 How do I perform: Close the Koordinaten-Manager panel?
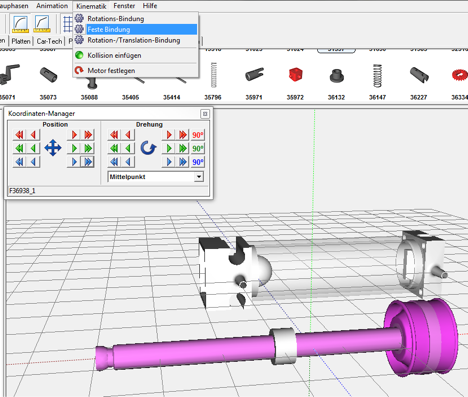205,114
